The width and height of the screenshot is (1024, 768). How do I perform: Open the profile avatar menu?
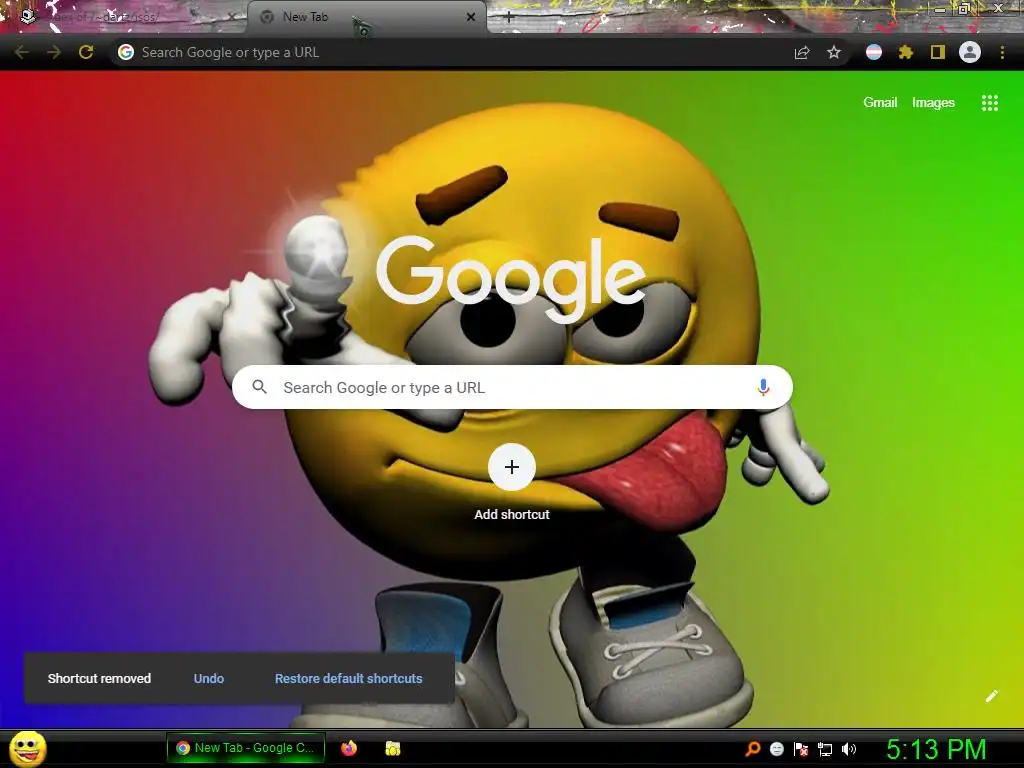click(970, 52)
